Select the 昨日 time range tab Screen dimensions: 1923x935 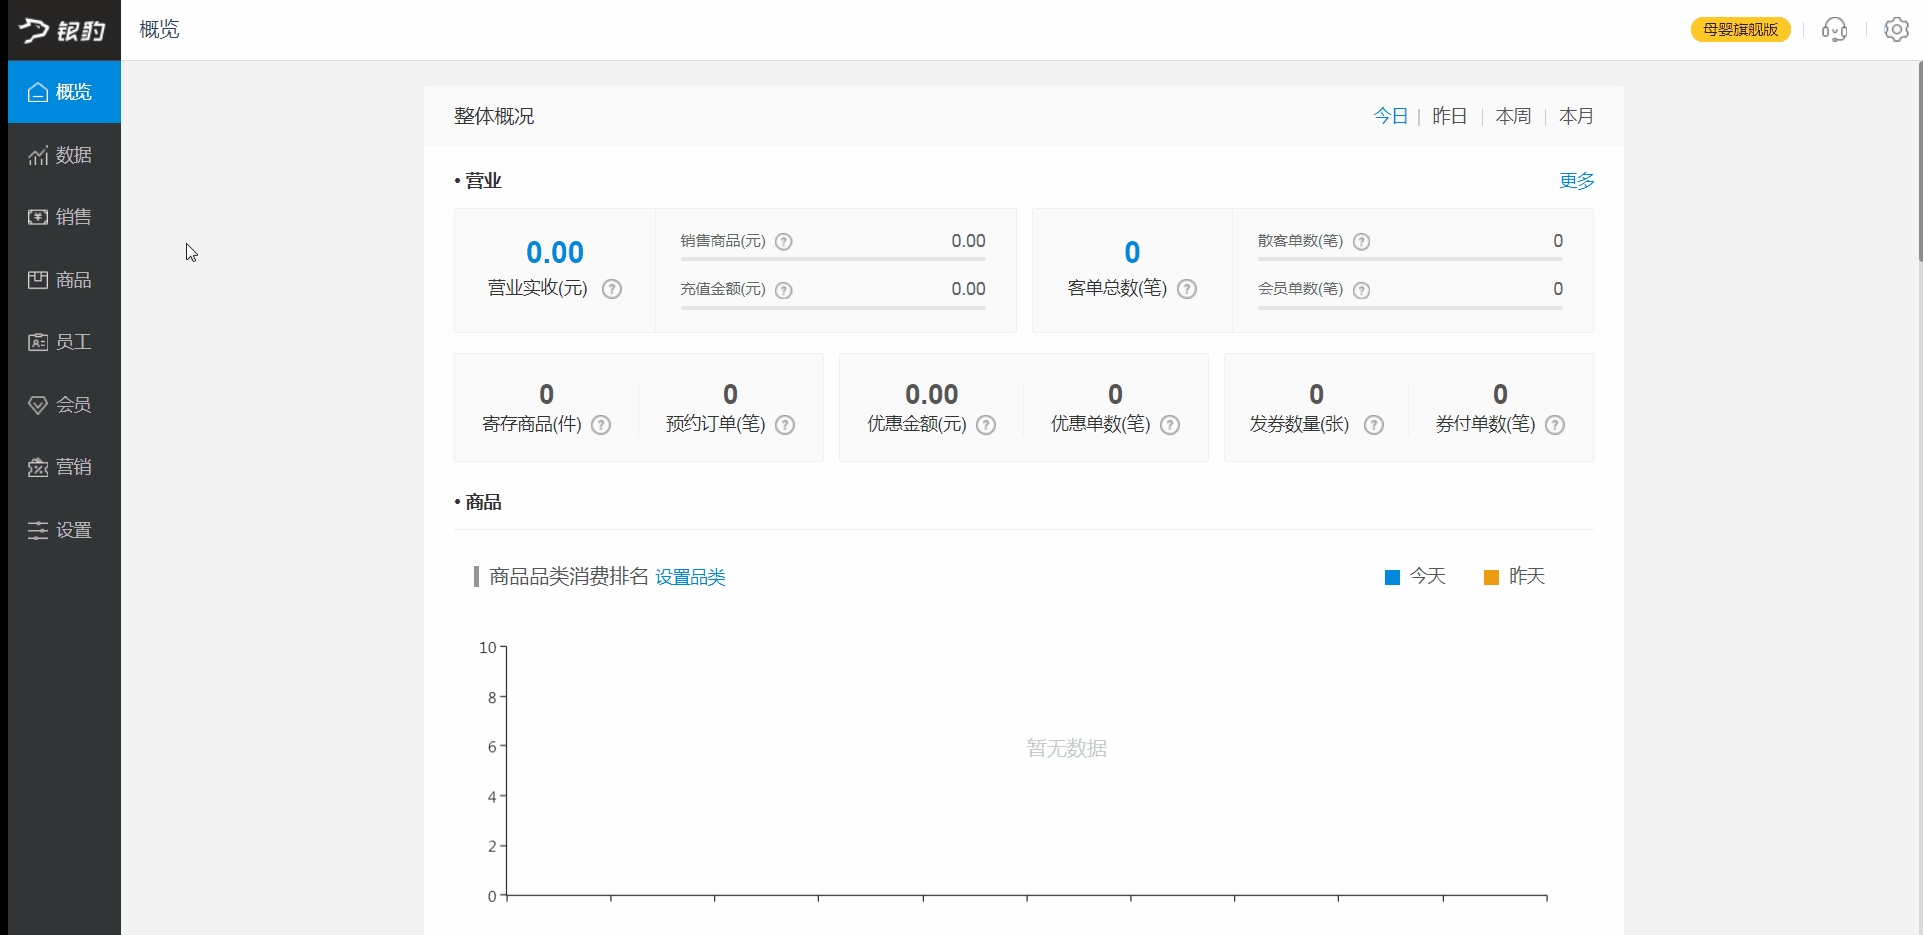[x=1449, y=116]
